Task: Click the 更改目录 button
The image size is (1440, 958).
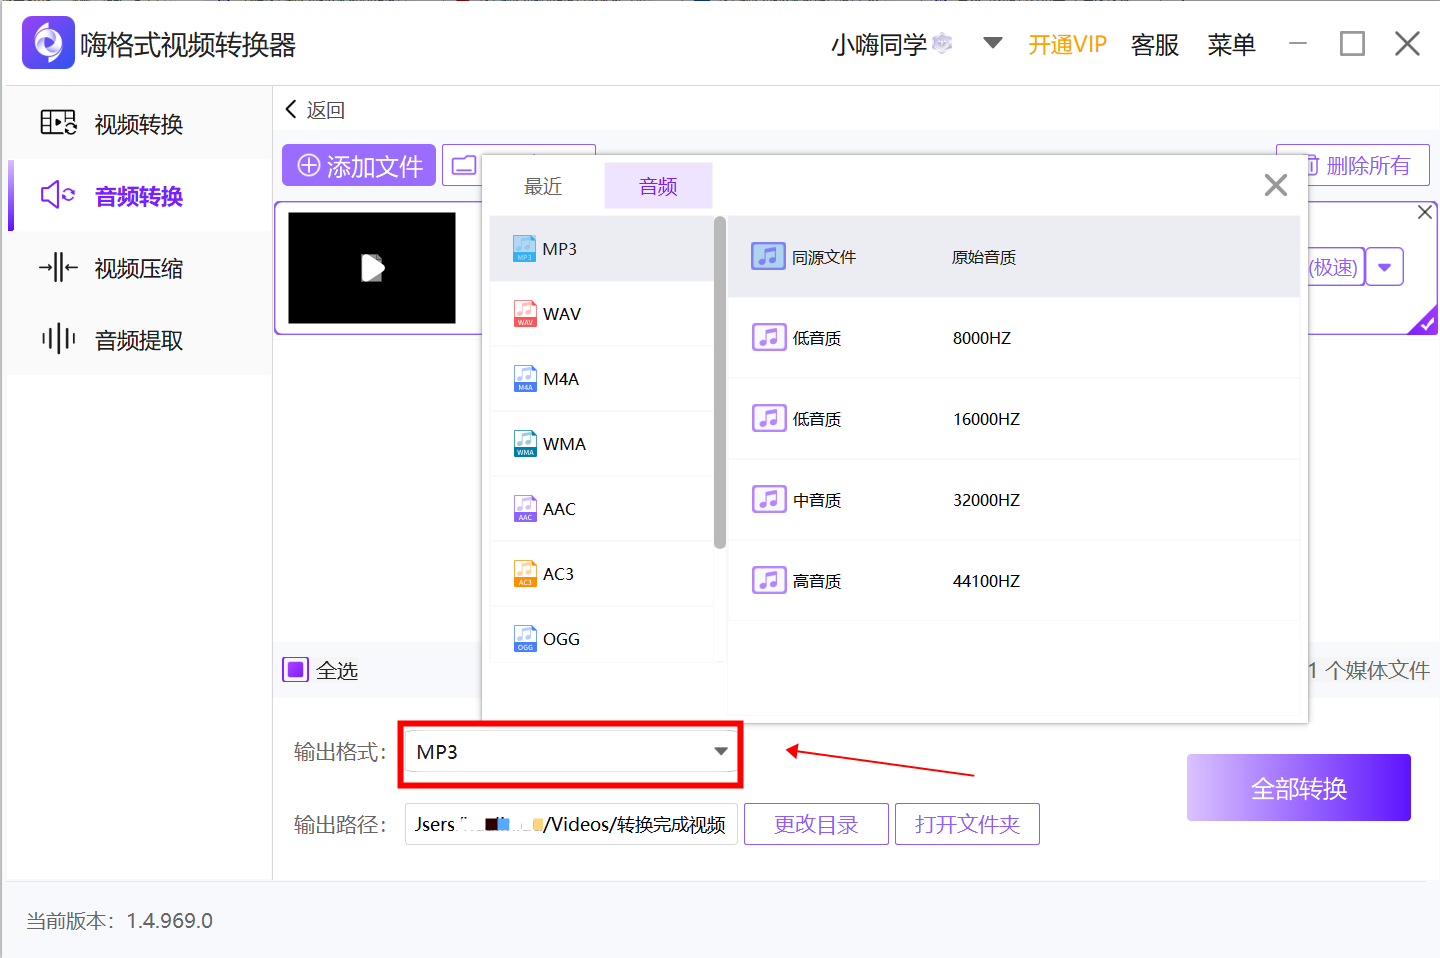Action: (x=816, y=824)
